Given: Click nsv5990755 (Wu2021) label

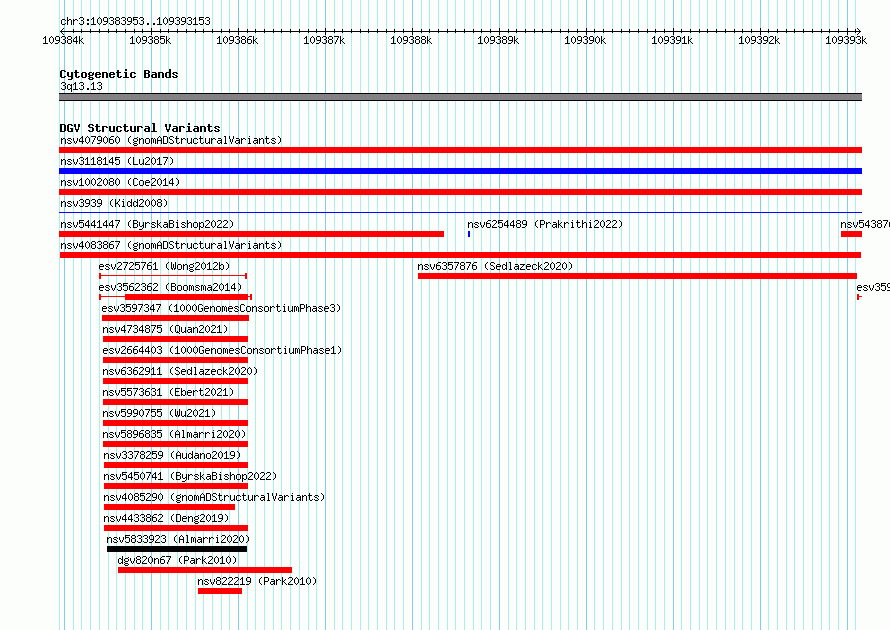Looking at the screenshot, I should [159, 413].
